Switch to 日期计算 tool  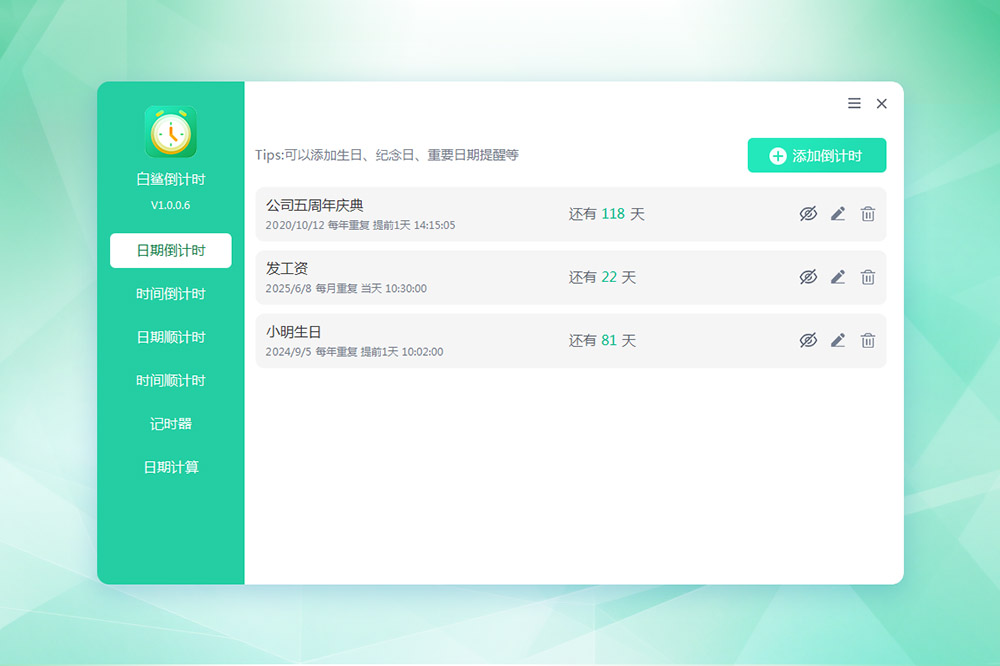point(171,467)
